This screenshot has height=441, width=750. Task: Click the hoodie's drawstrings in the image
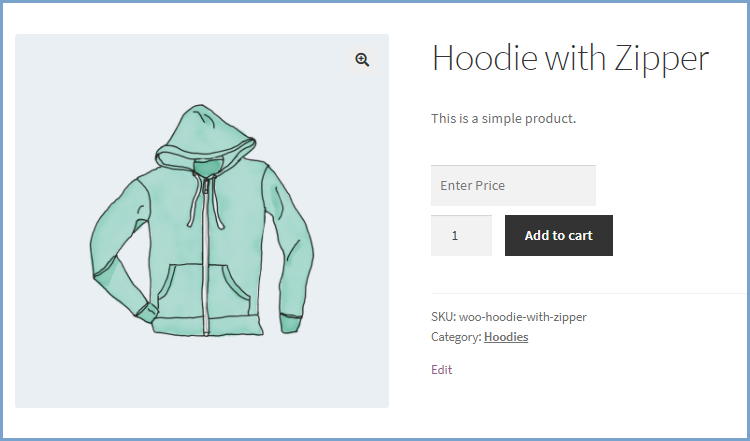pos(206,203)
